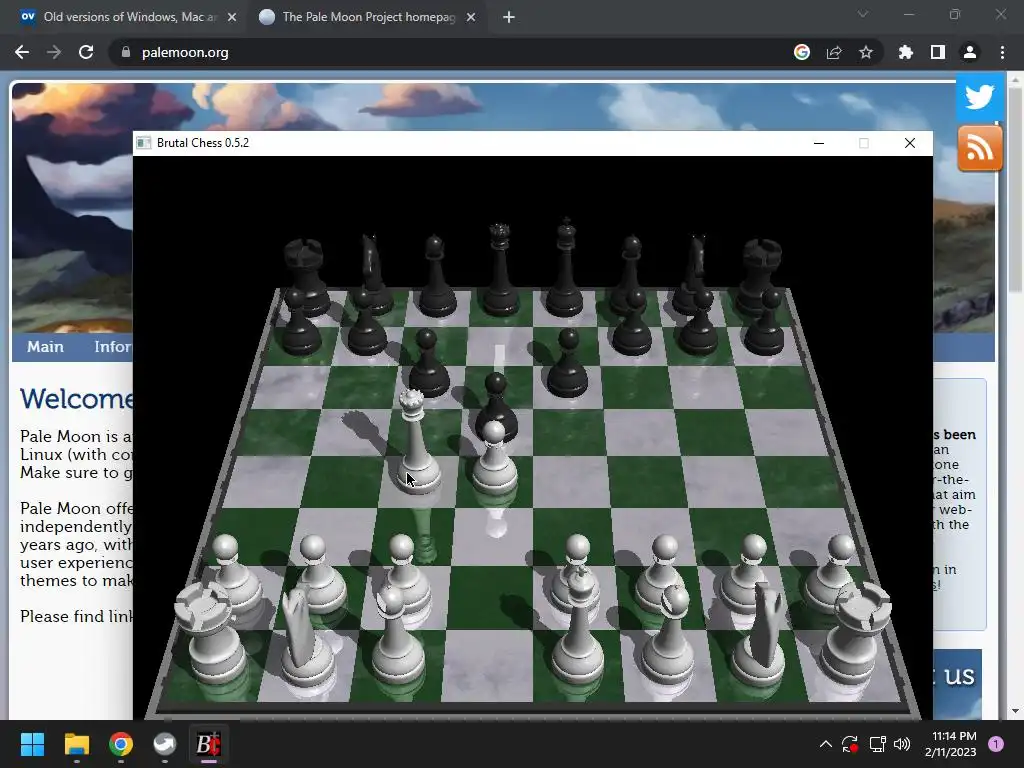The width and height of the screenshot is (1024, 768).
Task: Open tab search chevron in Chrome
Action: [863, 14]
